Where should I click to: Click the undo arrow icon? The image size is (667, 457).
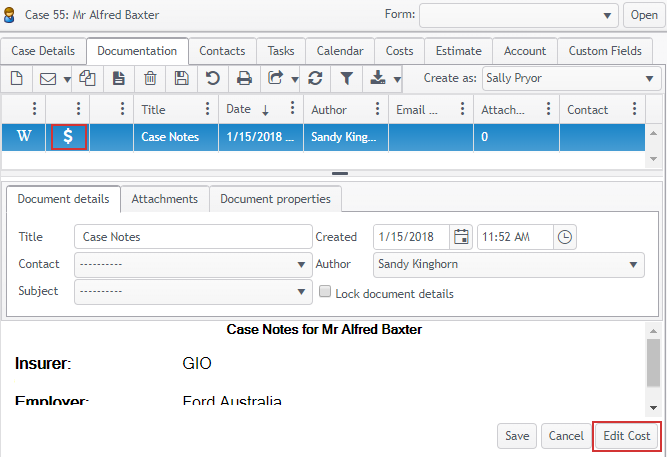click(x=212, y=78)
